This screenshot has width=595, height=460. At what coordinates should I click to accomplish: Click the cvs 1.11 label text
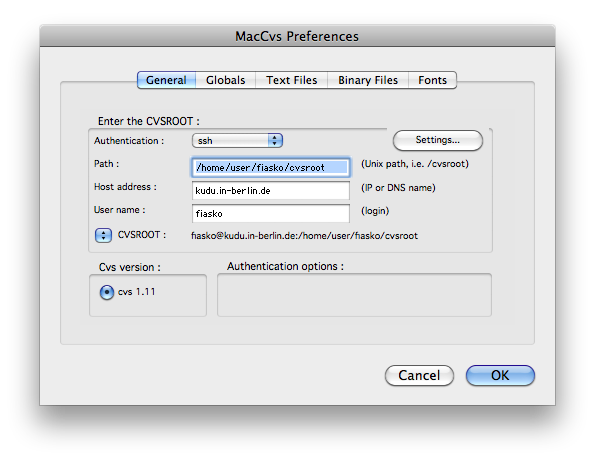[137, 292]
